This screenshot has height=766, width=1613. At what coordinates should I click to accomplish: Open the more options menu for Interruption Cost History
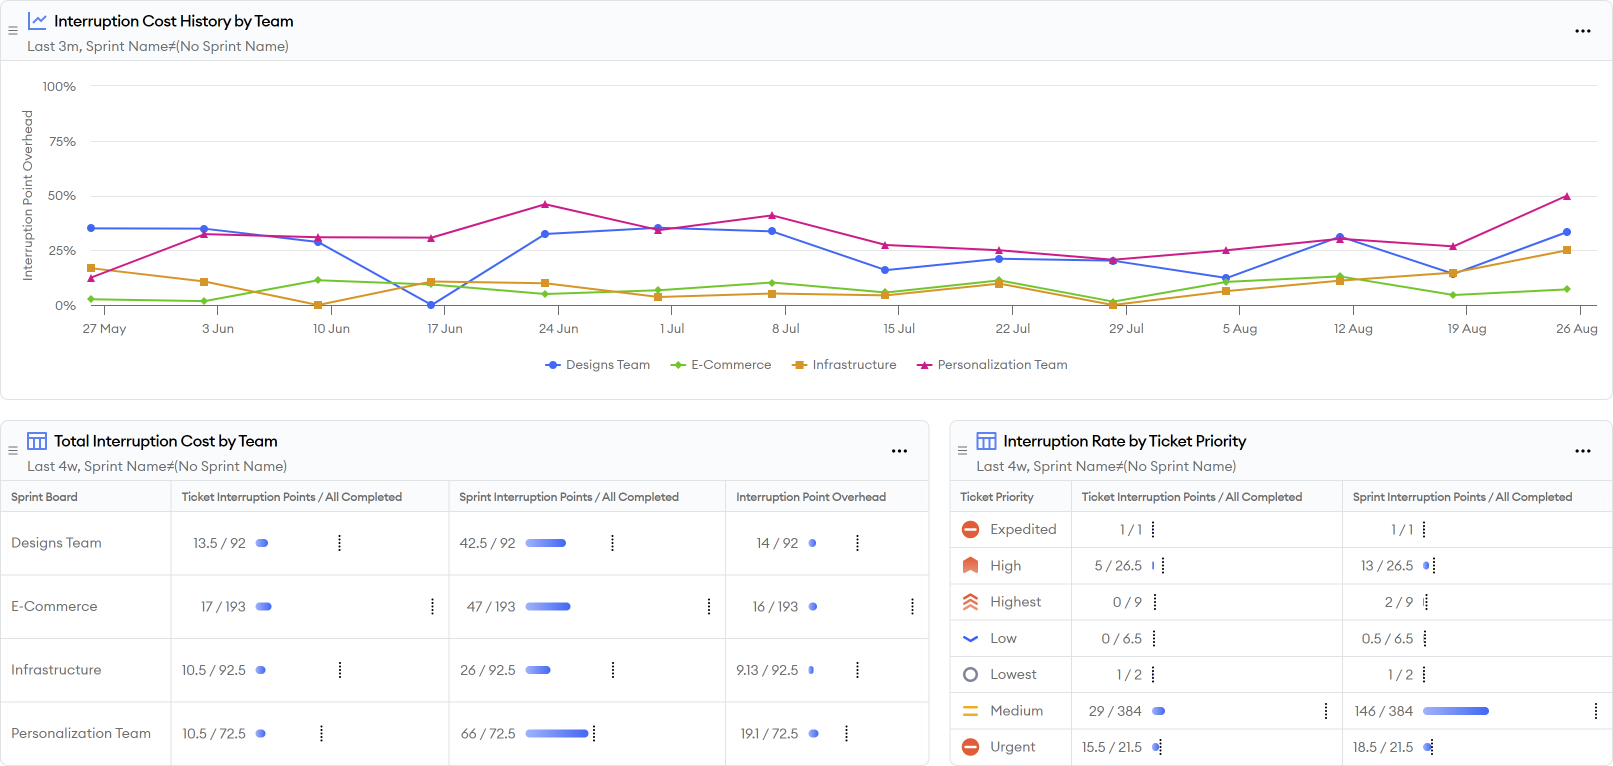(x=1582, y=31)
